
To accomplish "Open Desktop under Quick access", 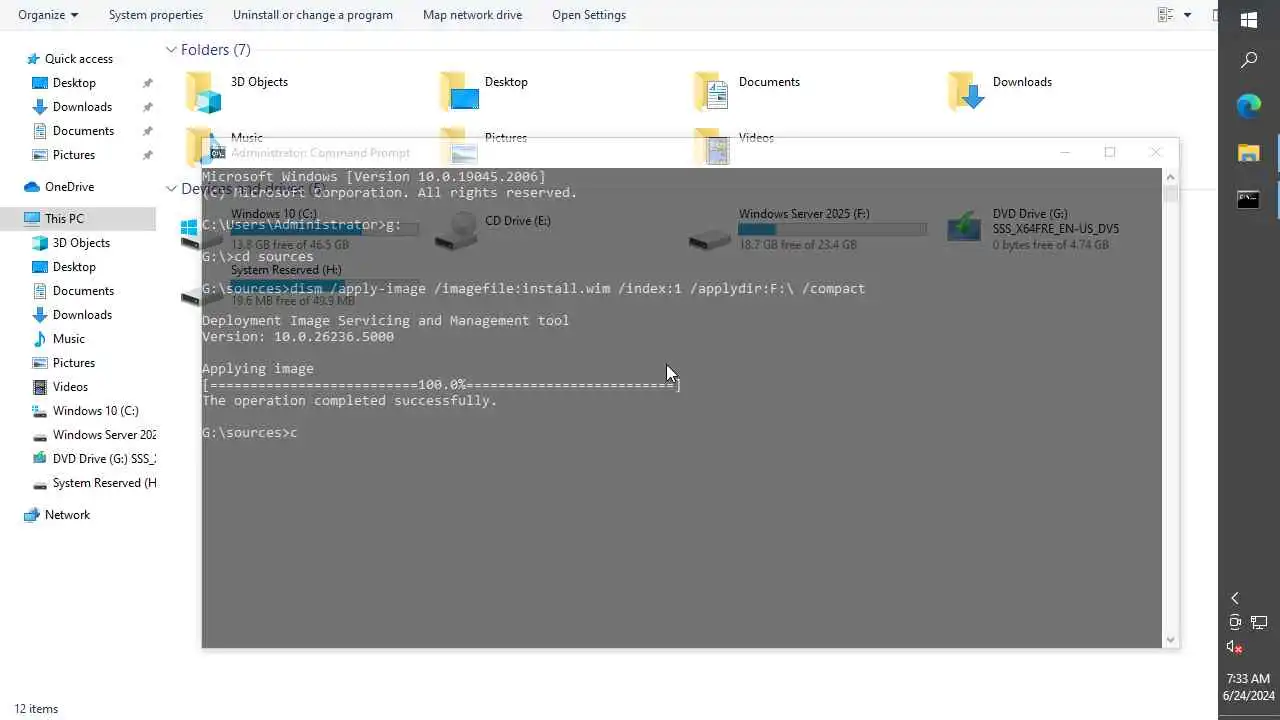I will point(74,83).
